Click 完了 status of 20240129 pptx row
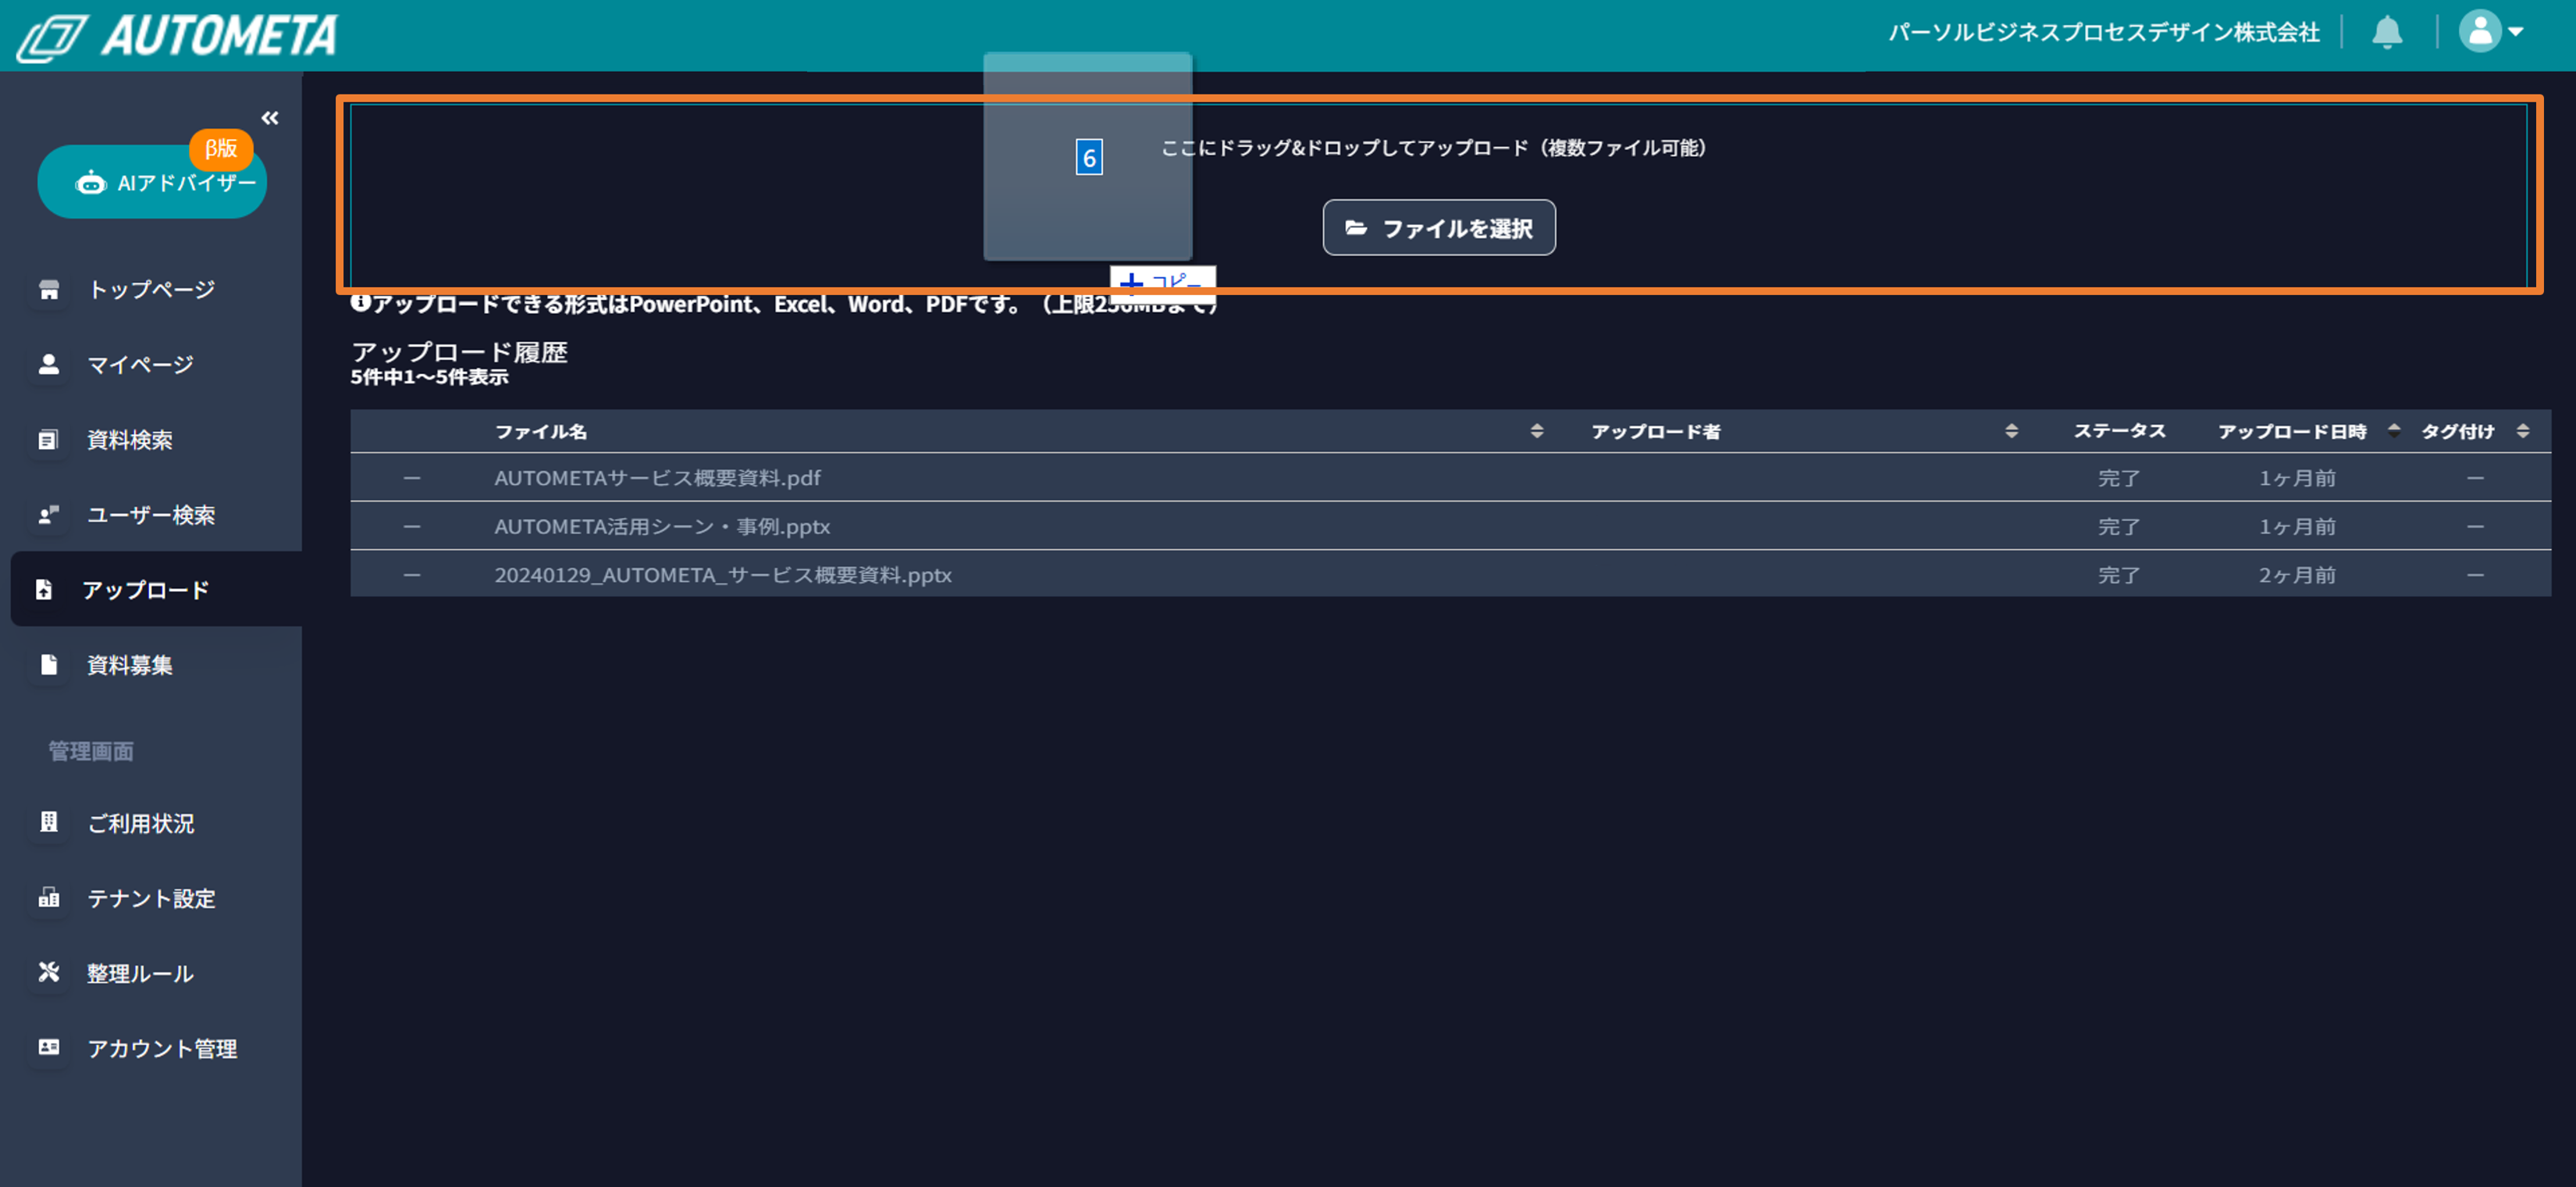Viewport: 2576px width, 1187px height. [x=2118, y=575]
